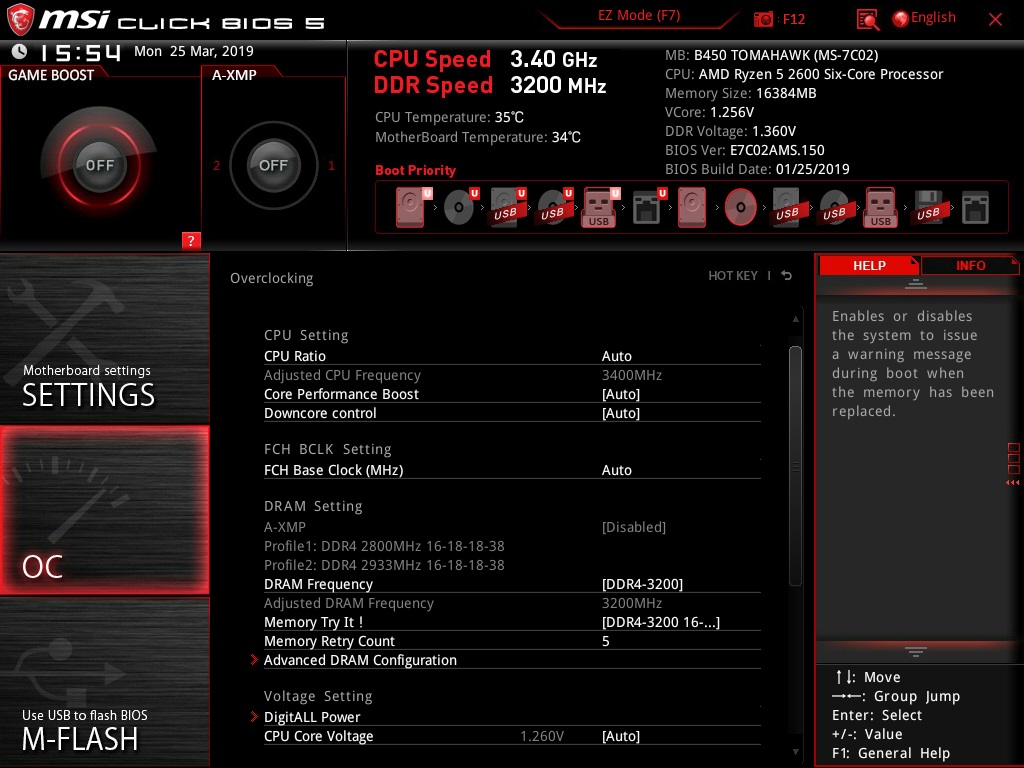Select the UEFI USB key boot icon
Image resolution: width=1024 pixels, height=768 pixels.
601,207
